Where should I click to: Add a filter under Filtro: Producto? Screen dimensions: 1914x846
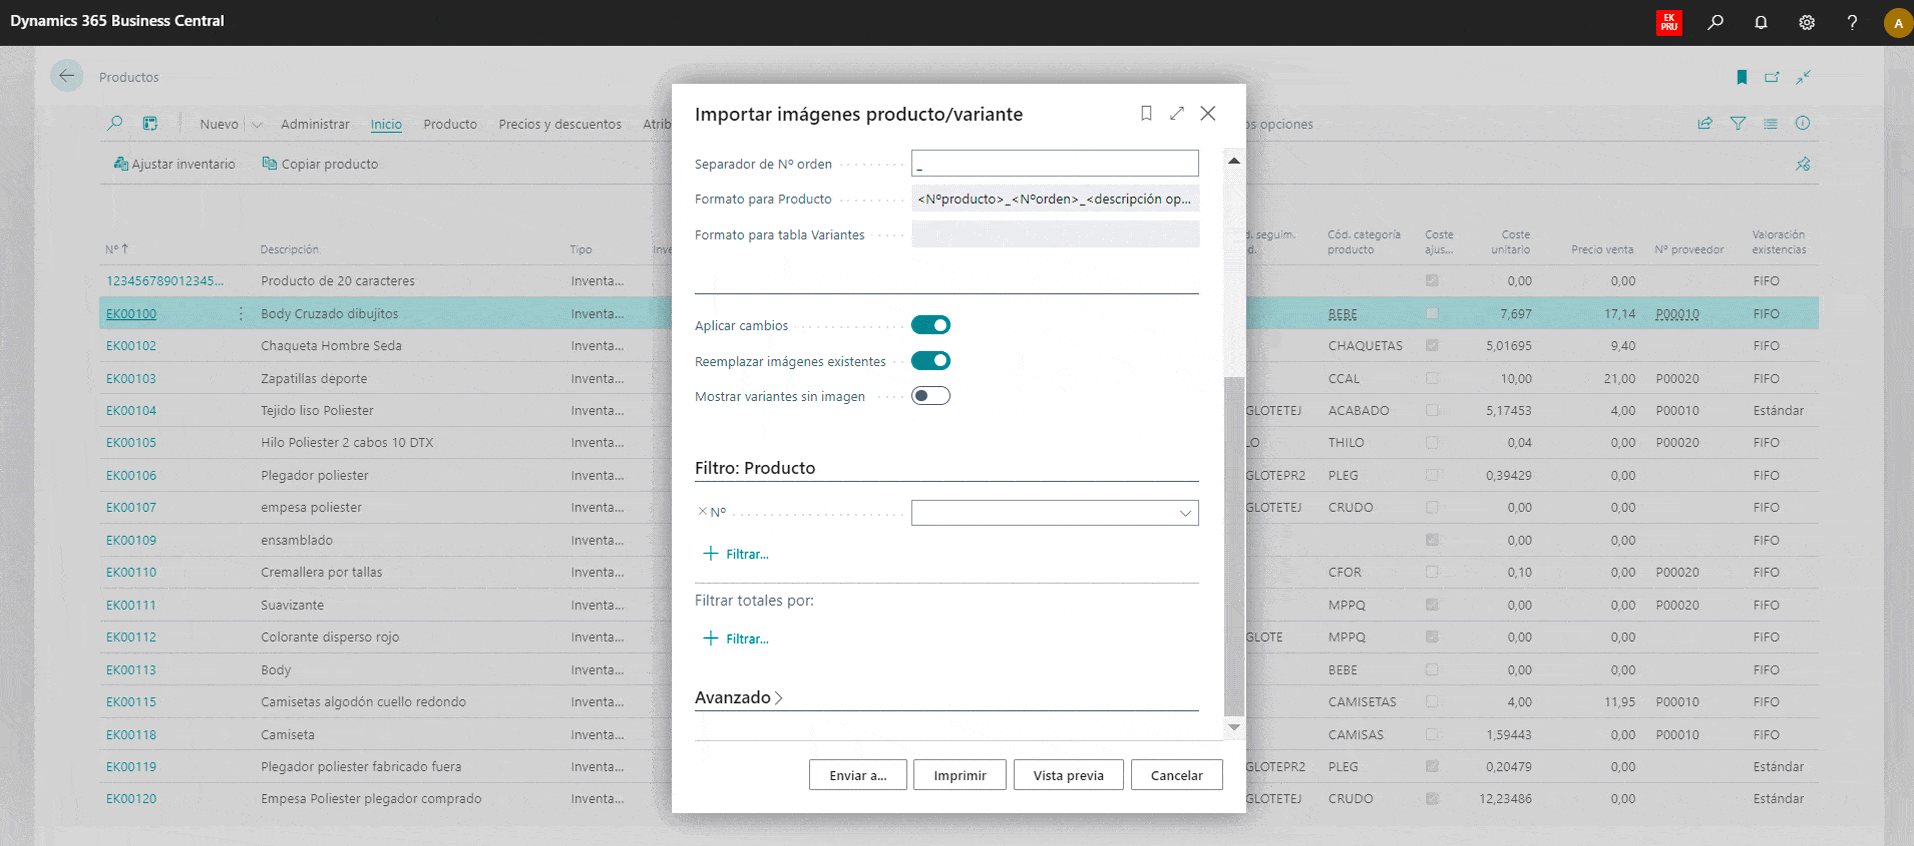736,554
